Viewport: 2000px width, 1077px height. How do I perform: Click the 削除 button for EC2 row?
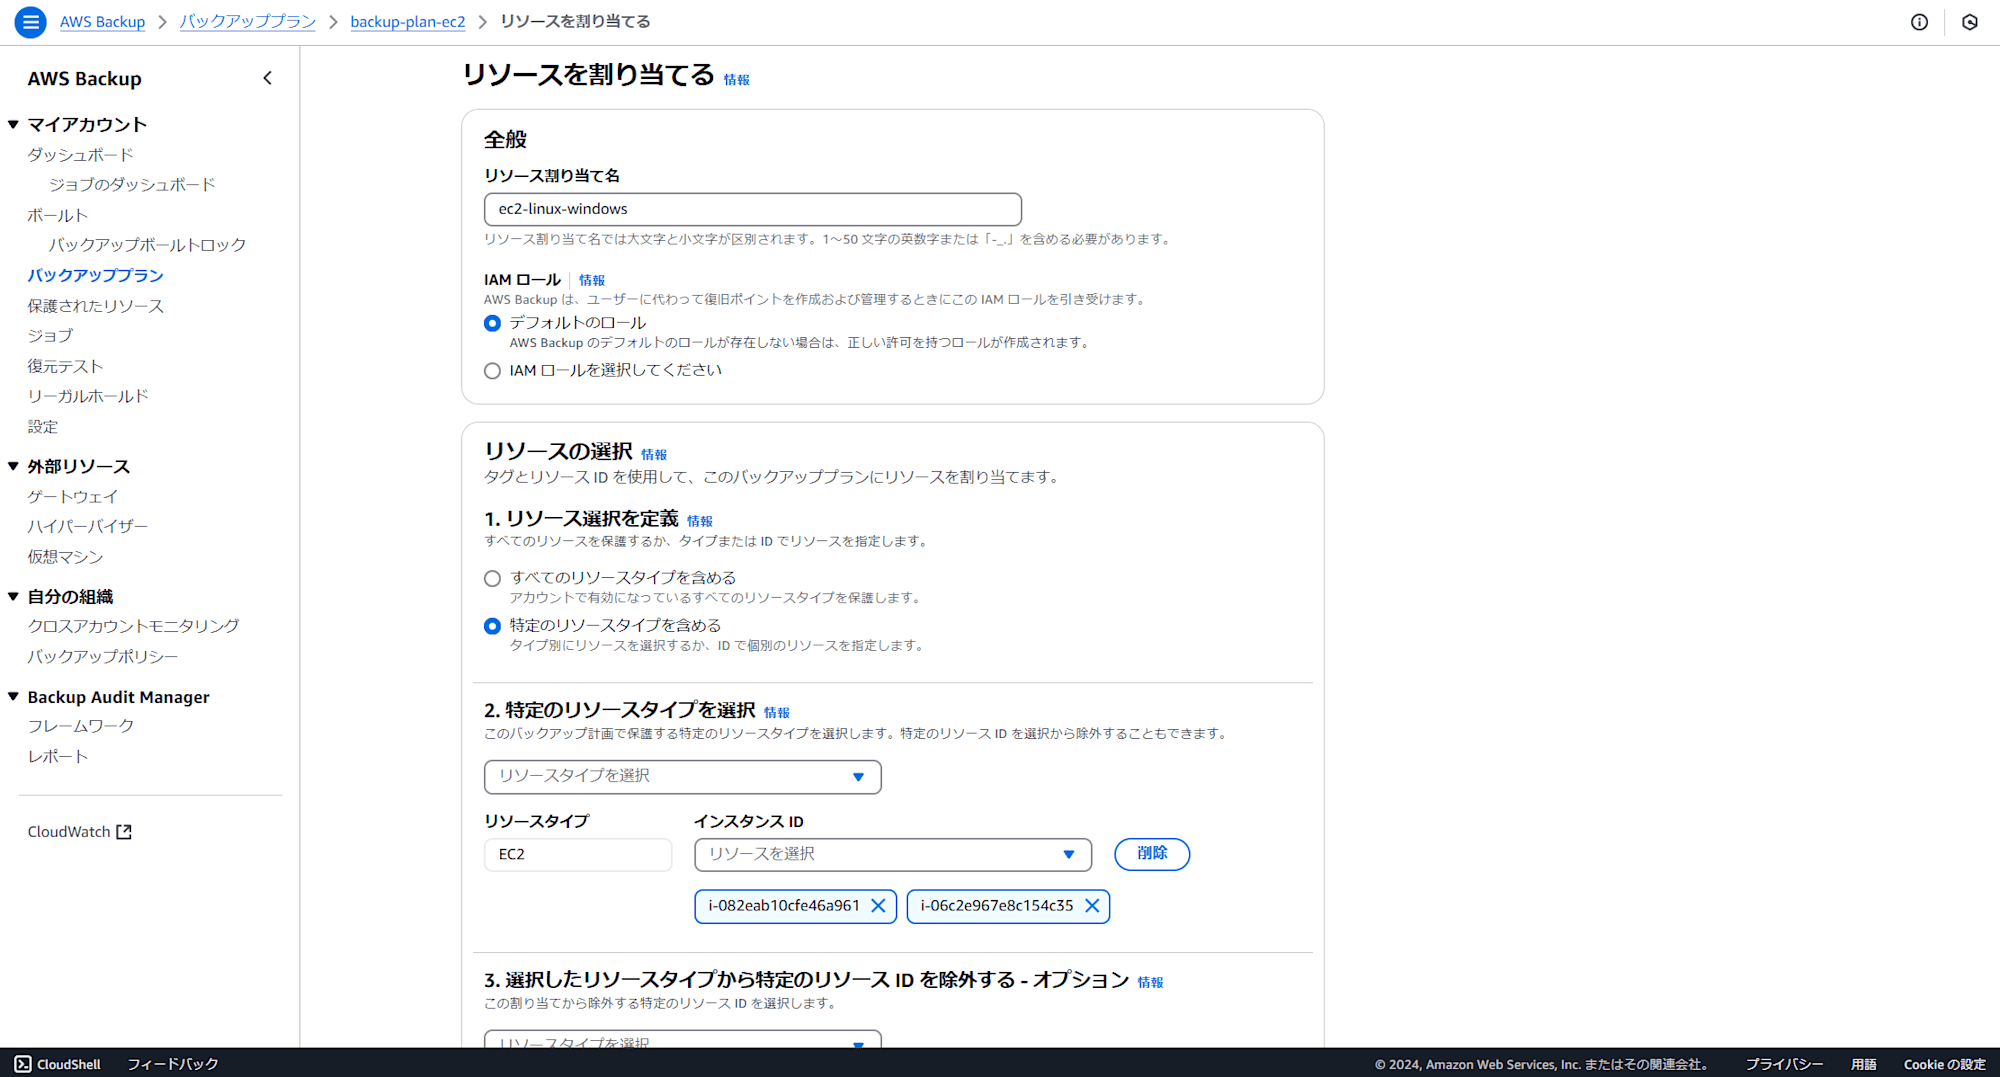click(1152, 854)
